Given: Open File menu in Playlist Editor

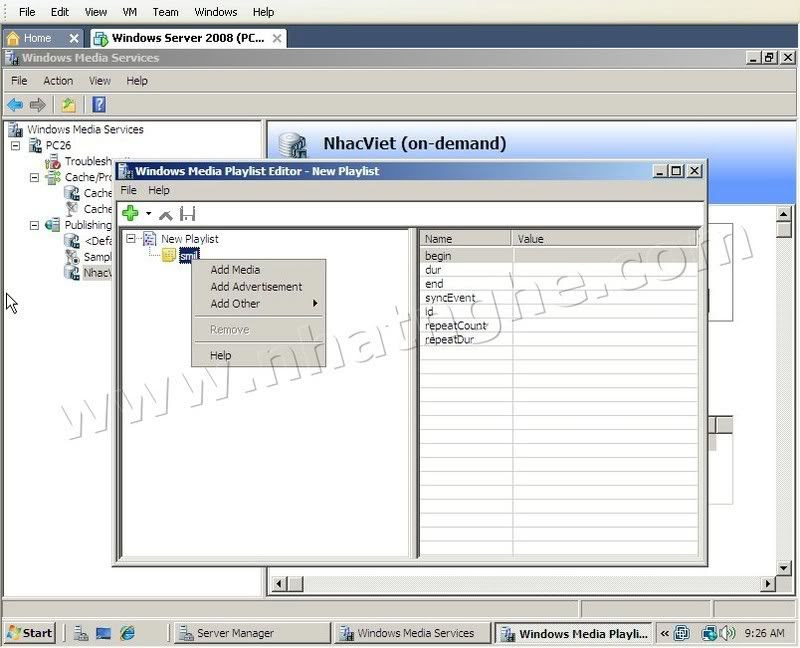Looking at the screenshot, I should 128,190.
